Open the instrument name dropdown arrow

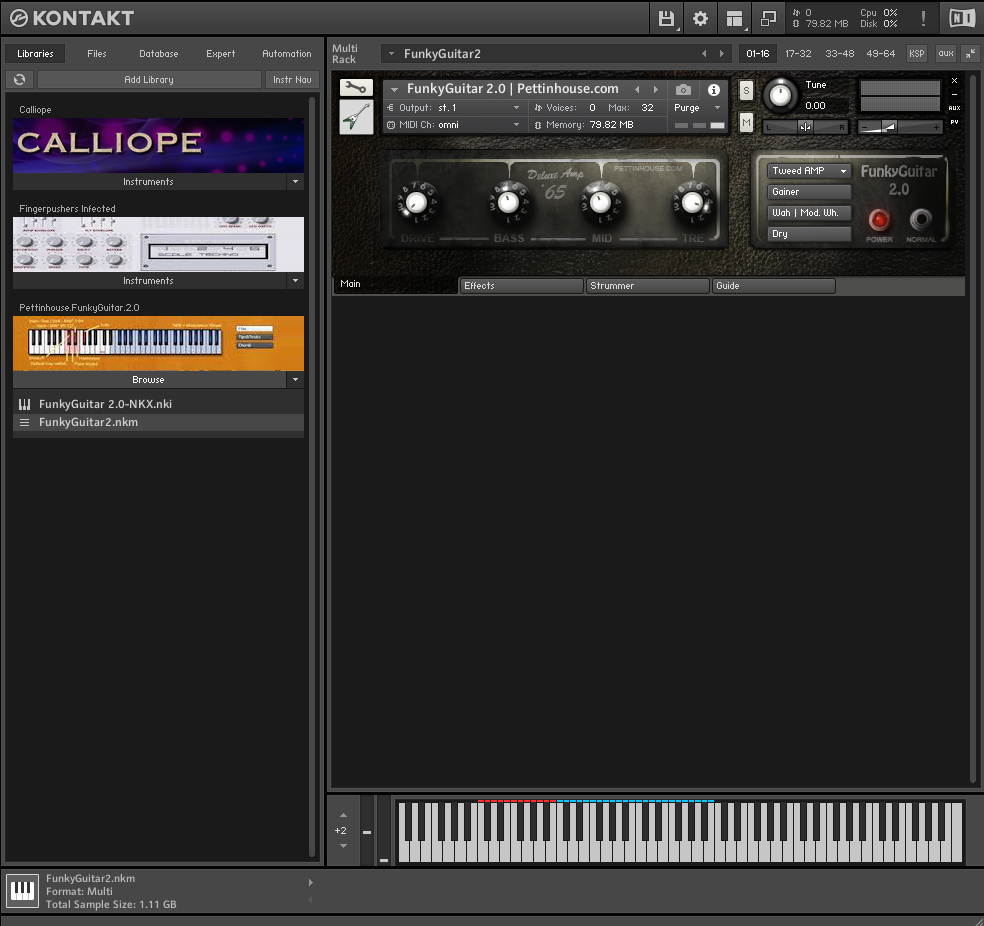tap(395, 90)
